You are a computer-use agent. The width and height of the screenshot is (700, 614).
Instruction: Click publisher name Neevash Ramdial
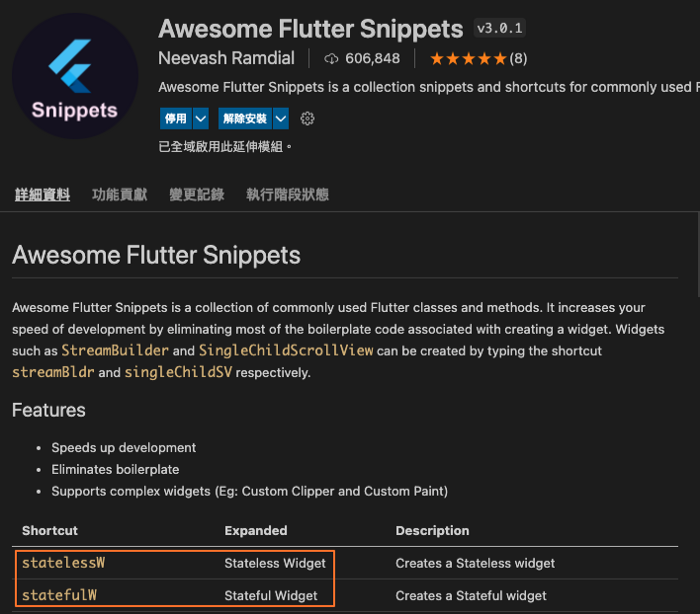(x=227, y=59)
